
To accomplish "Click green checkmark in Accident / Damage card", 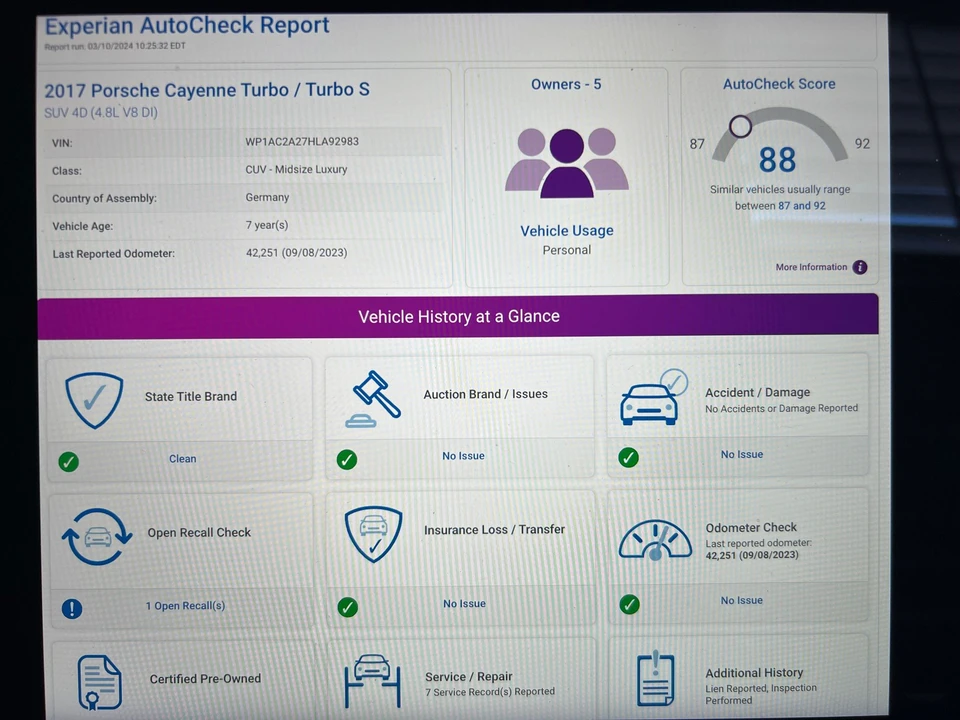I will (x=629, y=457).
